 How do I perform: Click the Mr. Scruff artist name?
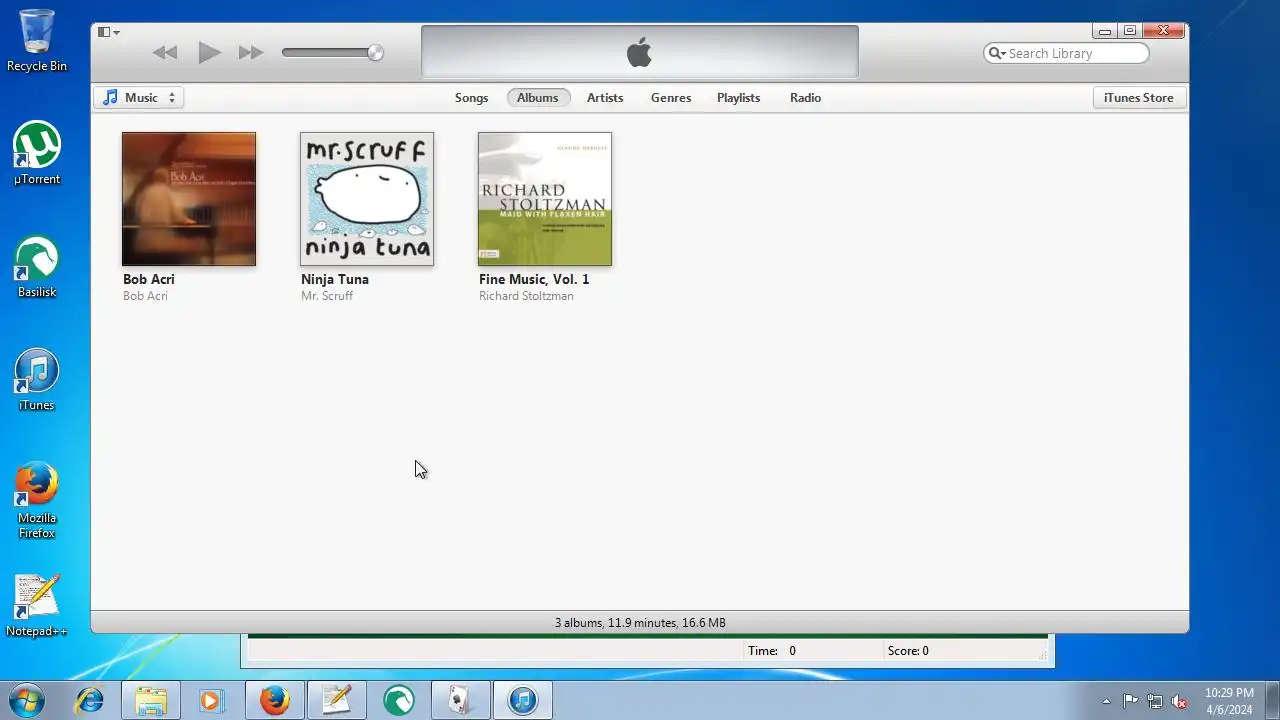[327, 296]
